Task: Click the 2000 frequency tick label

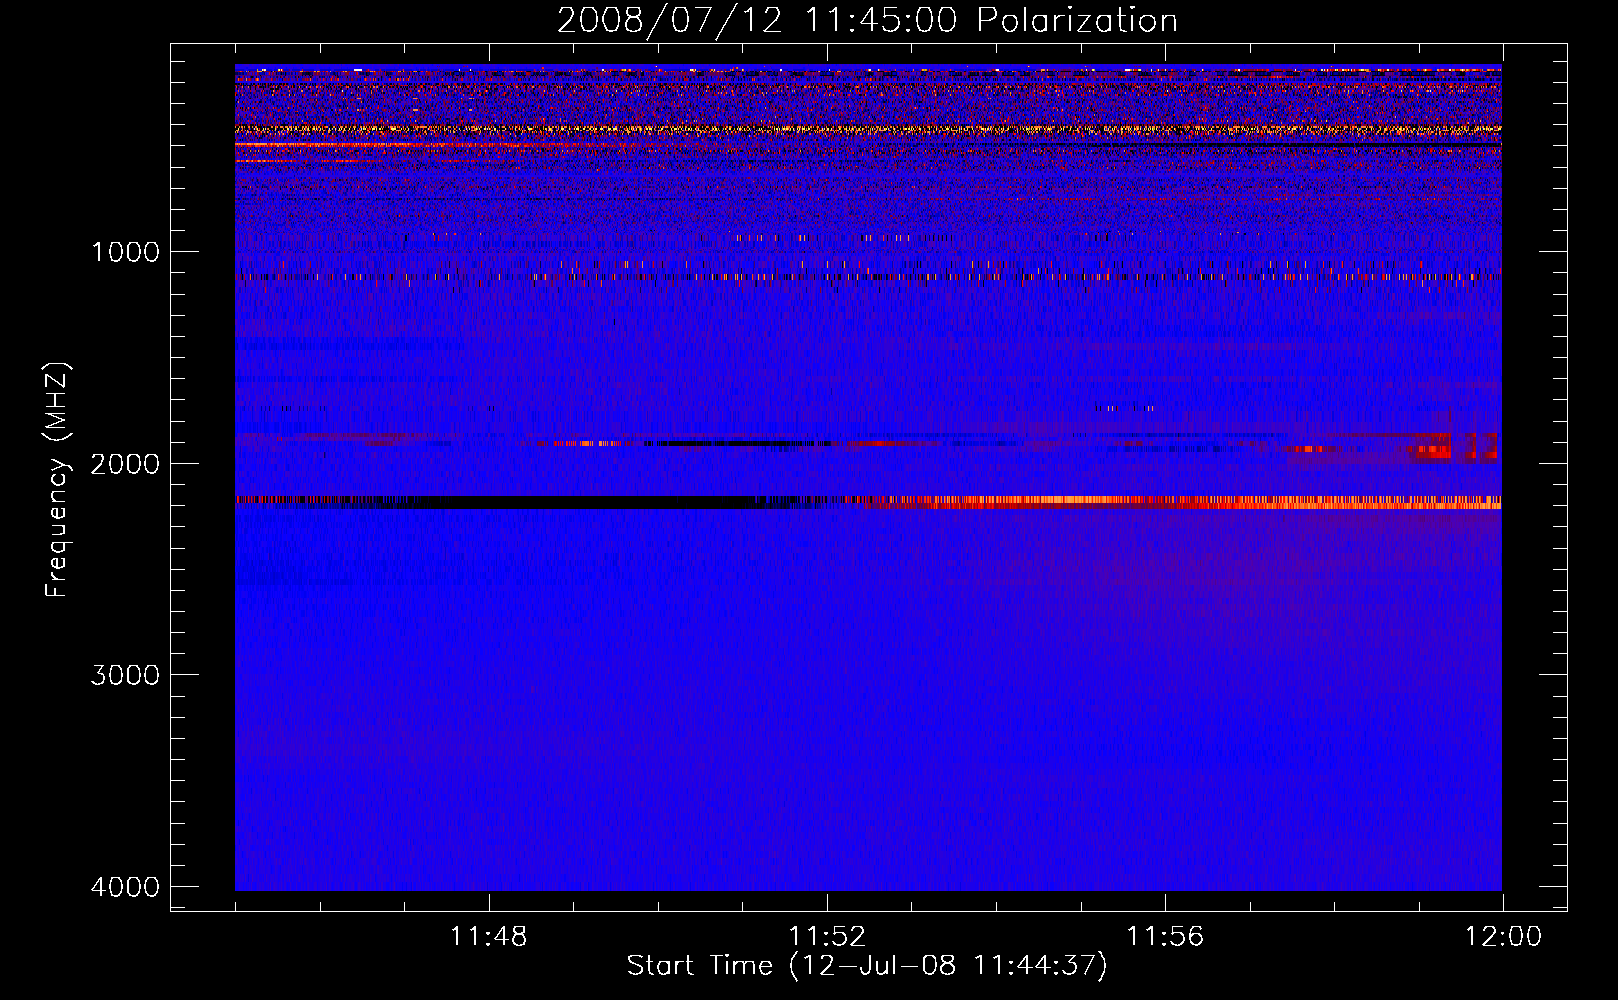Action: coord(125,464)
